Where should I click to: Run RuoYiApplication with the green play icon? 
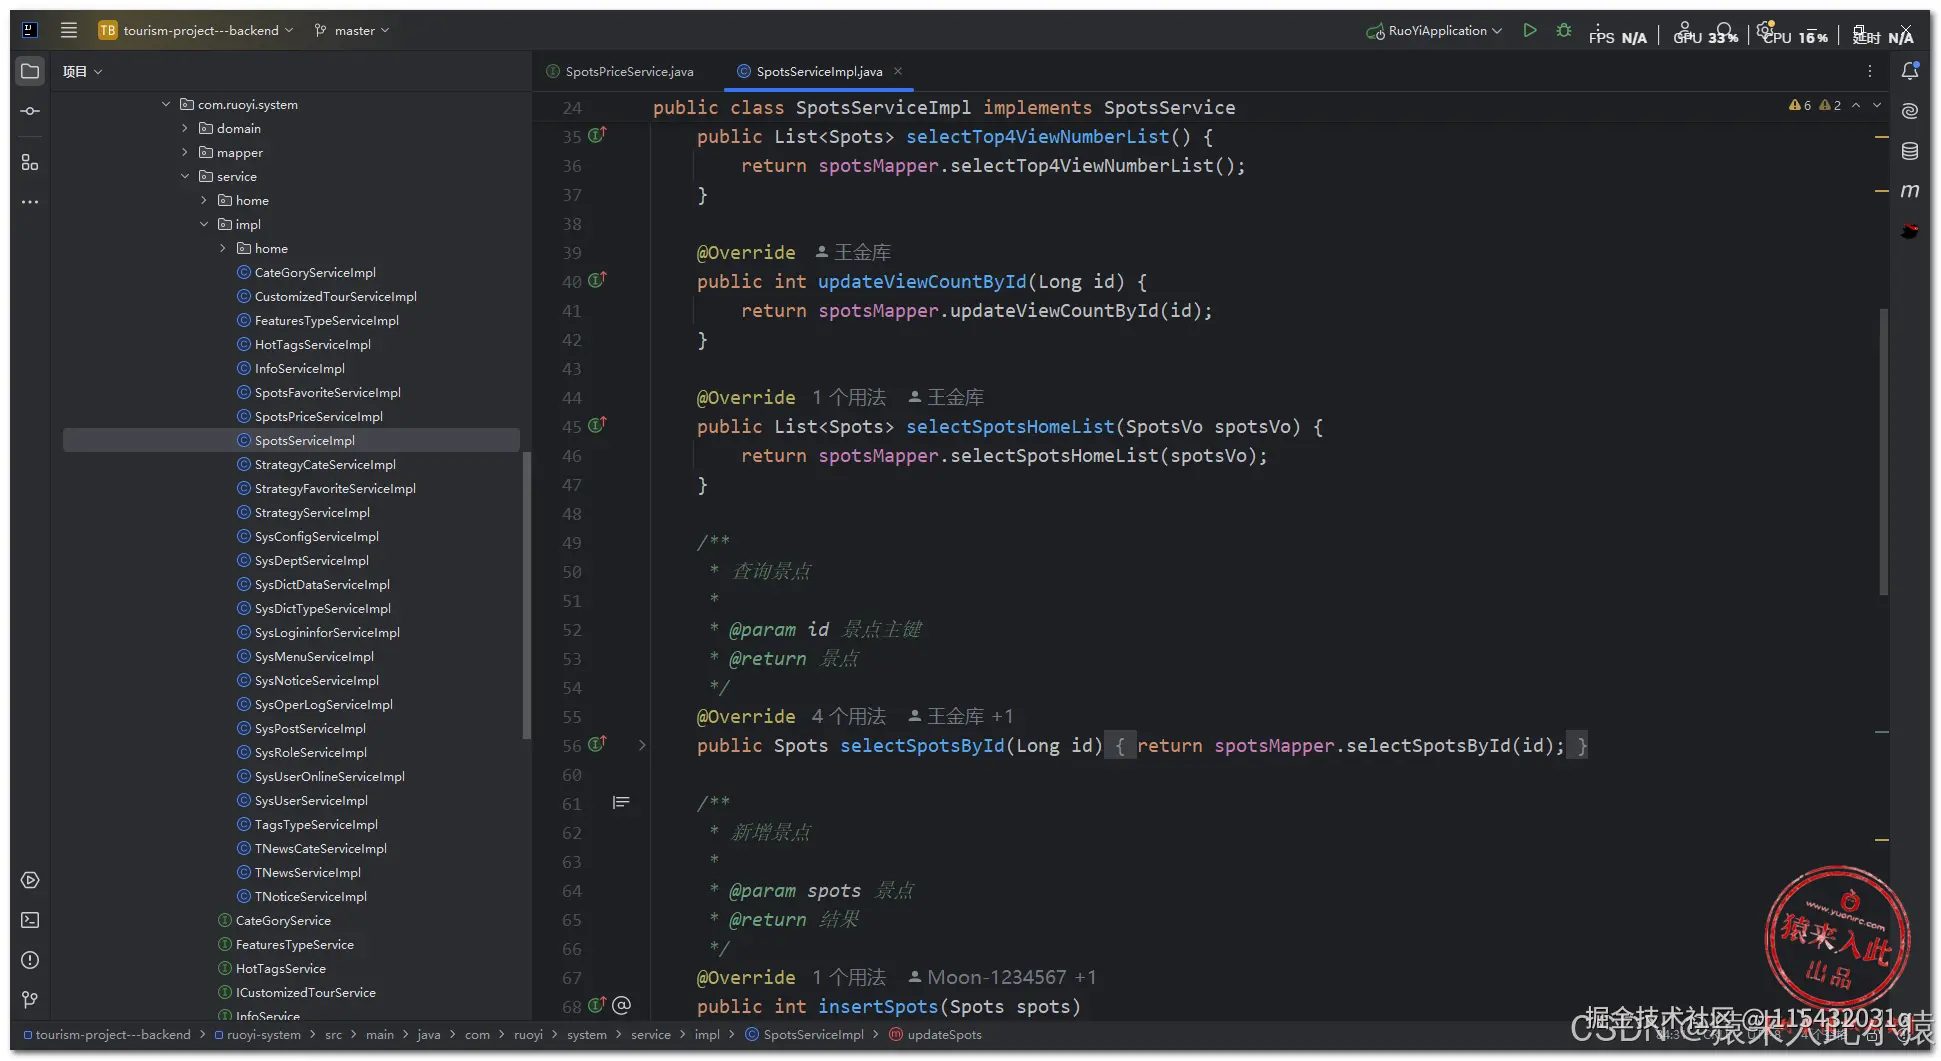pyautogui.click(x=1530, y=30)
